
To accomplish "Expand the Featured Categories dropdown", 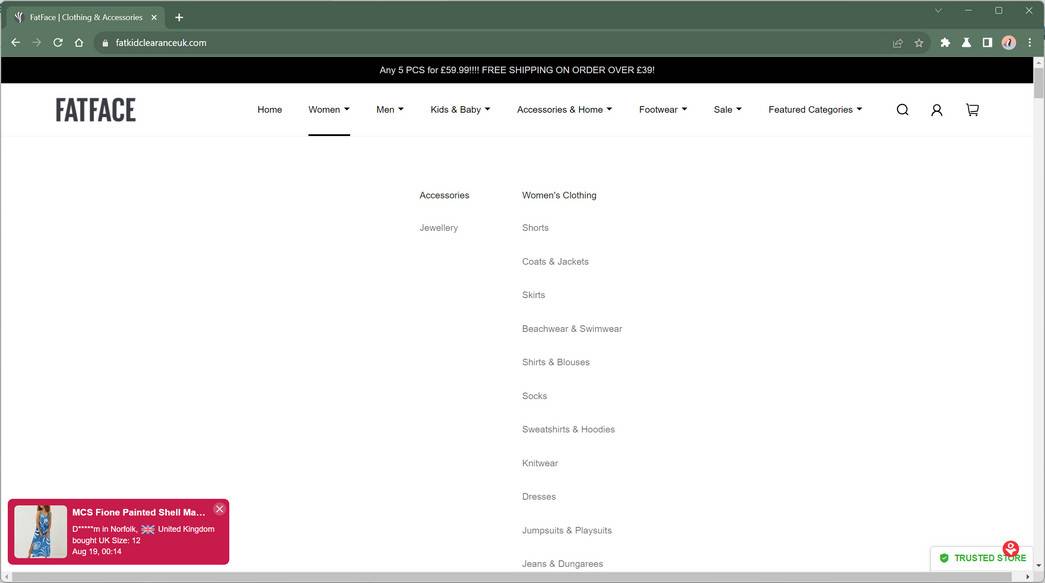I will [815, 110].
